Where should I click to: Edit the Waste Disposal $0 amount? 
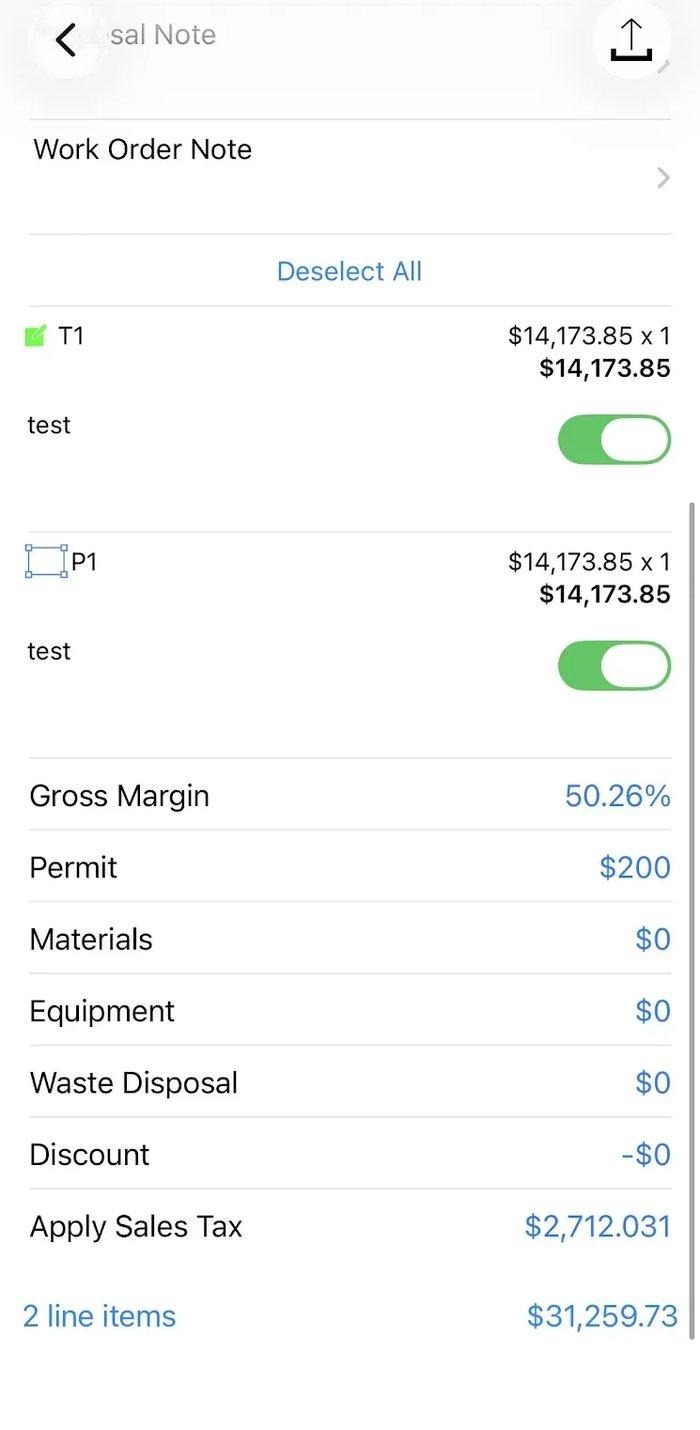[x=653, y=1083]
